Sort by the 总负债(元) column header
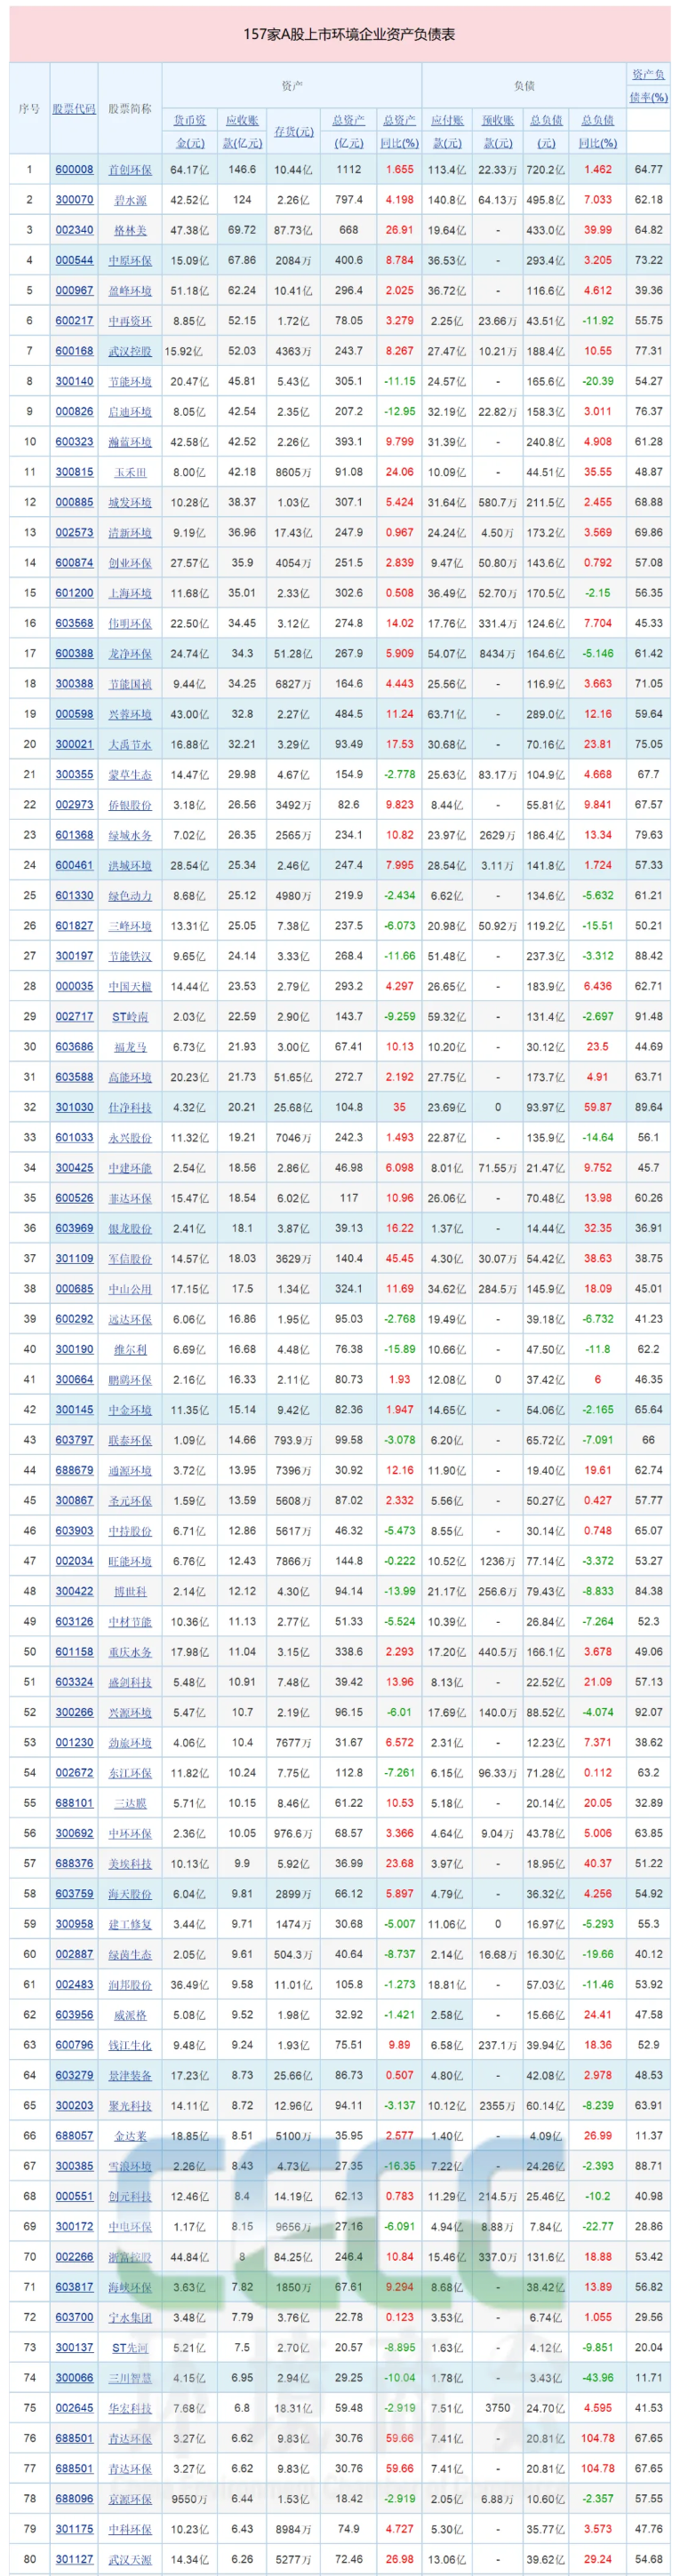 pos(546,131)
